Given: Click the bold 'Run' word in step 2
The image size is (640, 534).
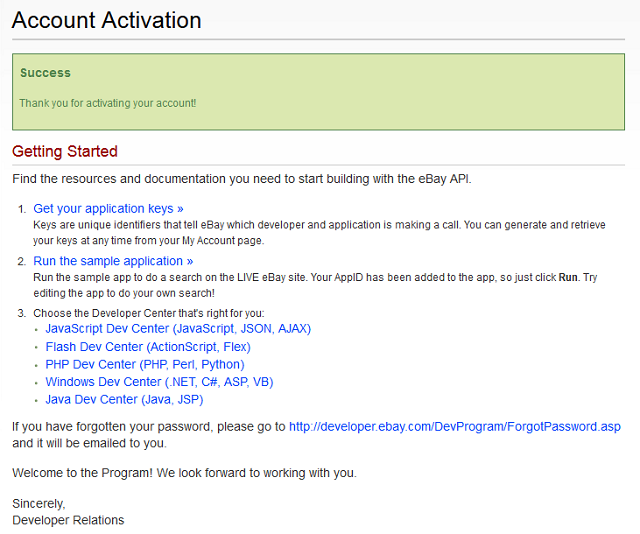Looking at the screenshot, I should click(568, 278).
